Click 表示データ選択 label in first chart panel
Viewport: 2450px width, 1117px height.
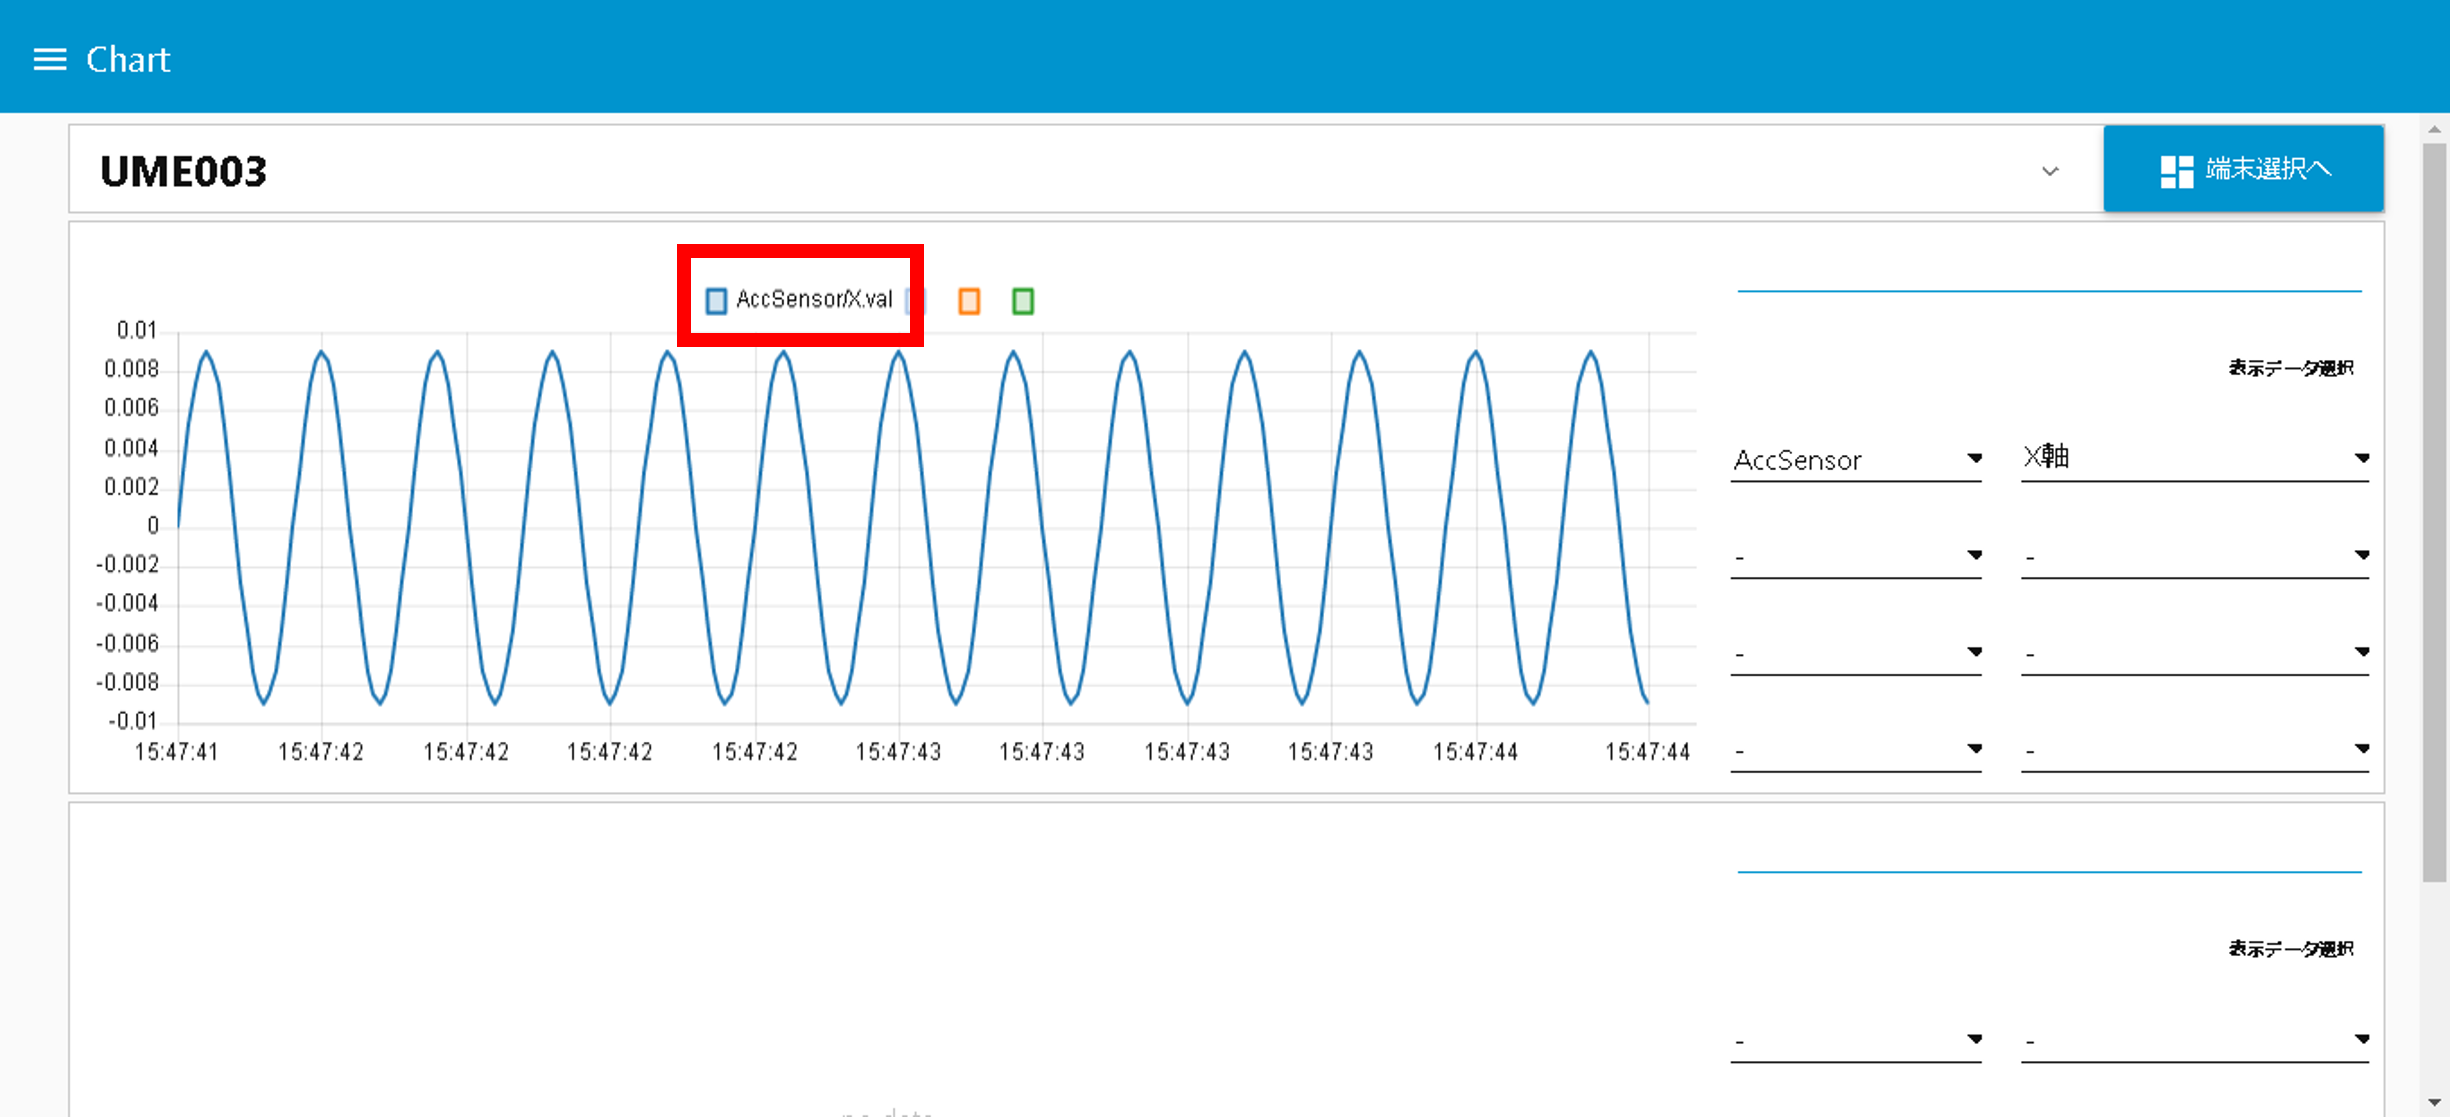2291,368
